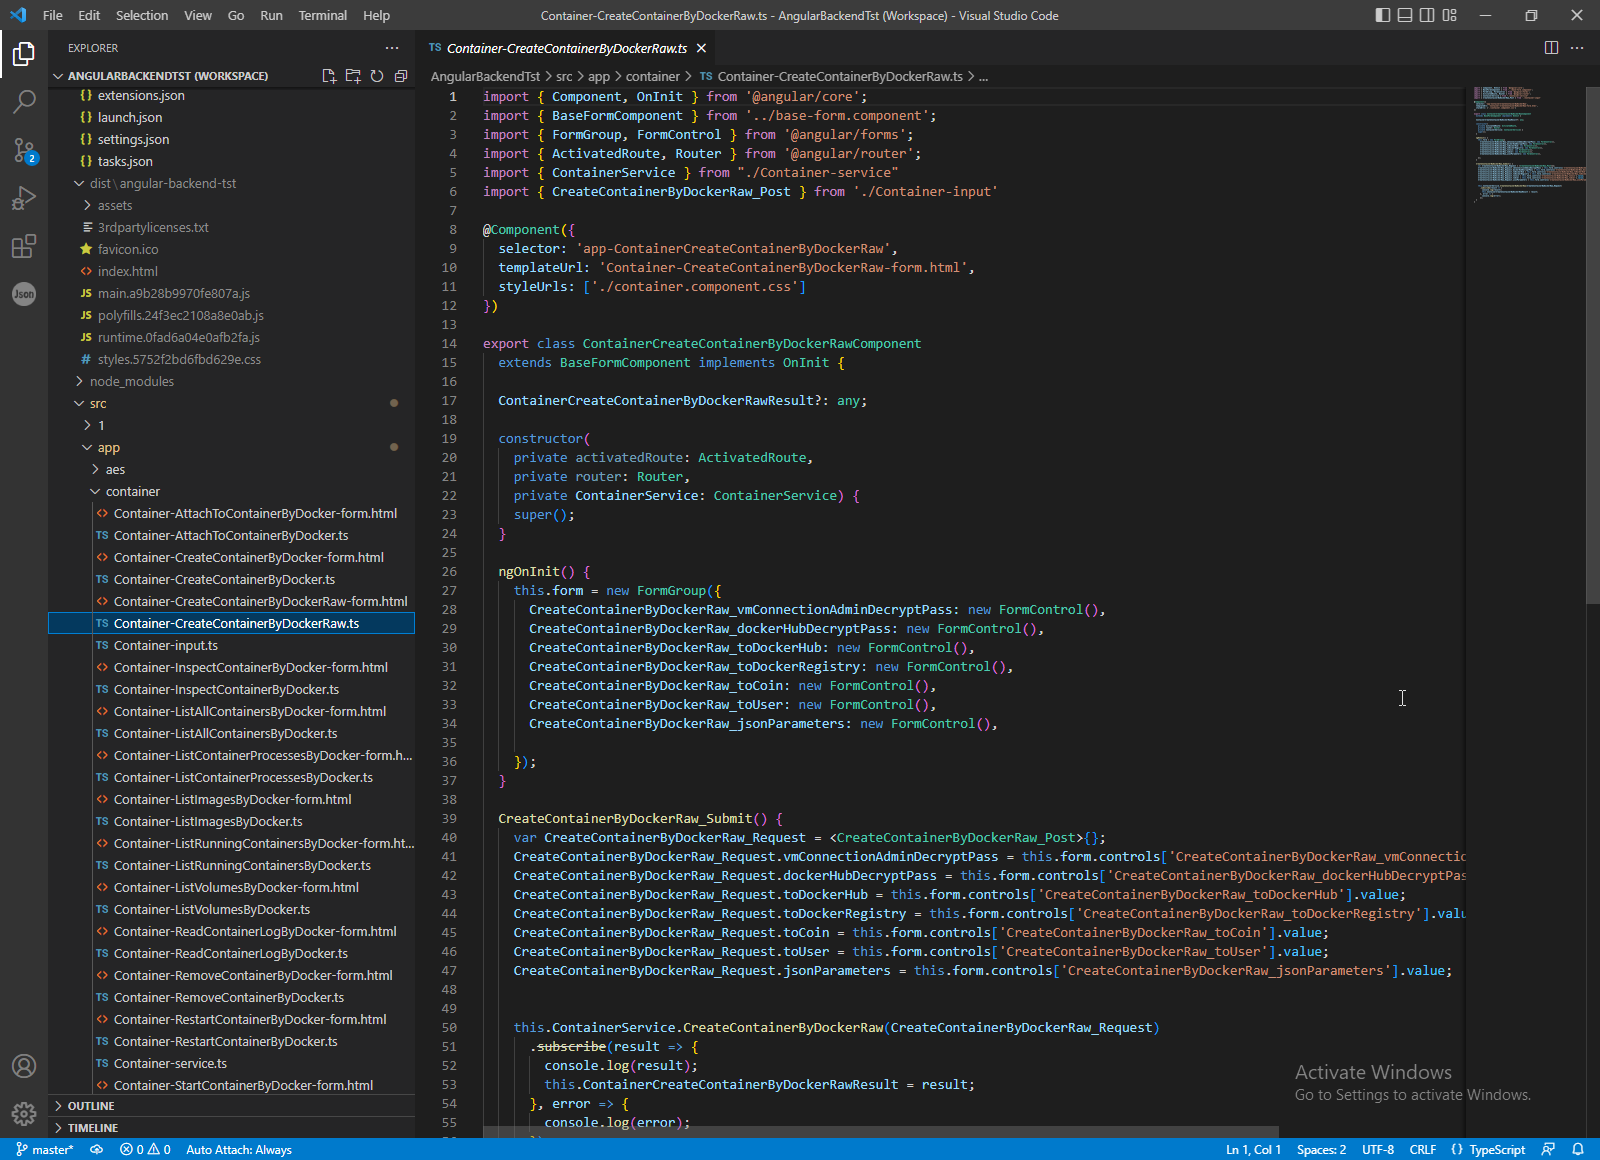
Task: Collapse the container folder
Action: (132, 492)
